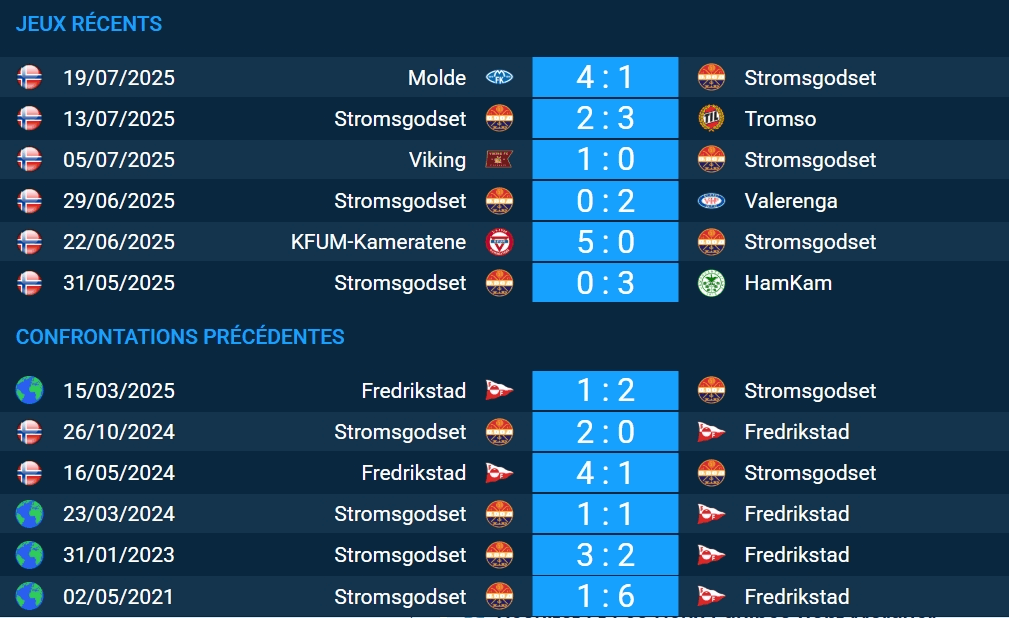Click globe icon on 02/05/2021 match
This screenshot has height=618, width=1009.
coord(30,596)
